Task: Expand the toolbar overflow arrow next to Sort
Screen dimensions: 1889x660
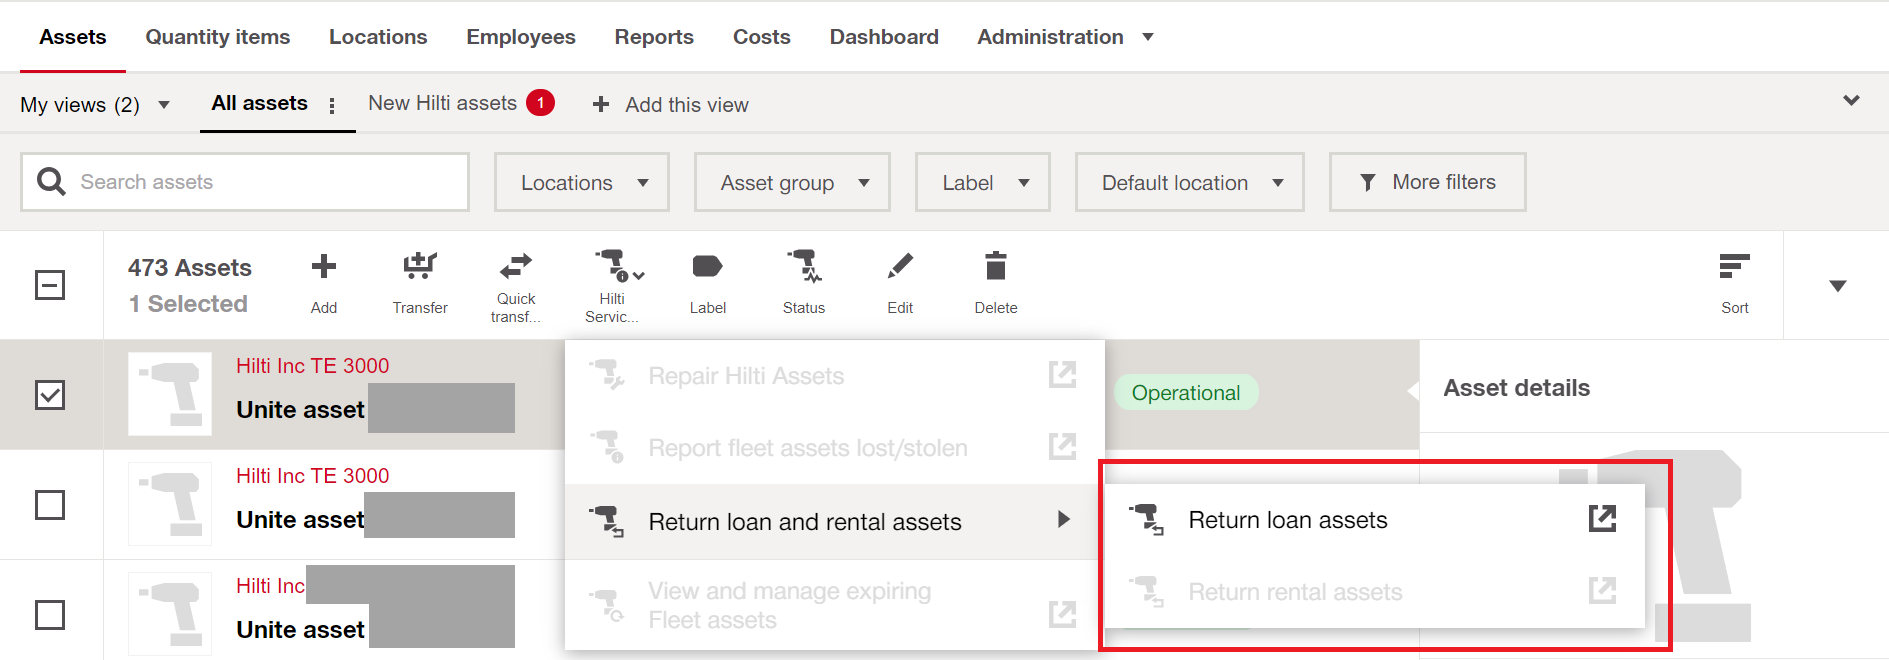Action: coord(1837,286)
